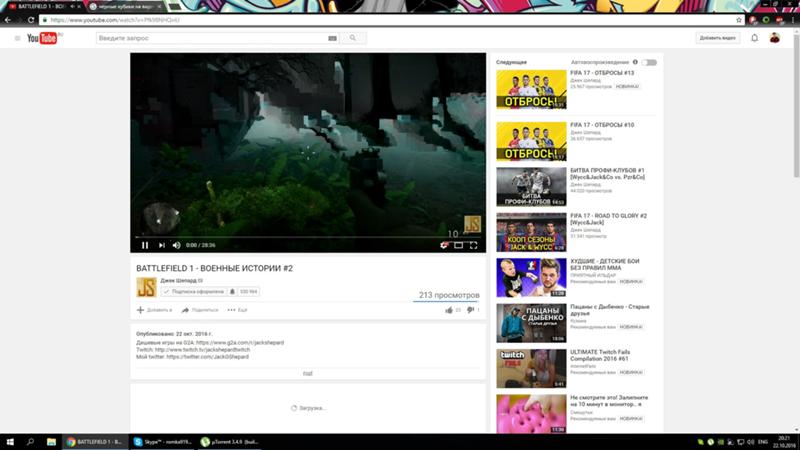Open File Explorer from taskbar
The width and height of the screenshot is (800, 450).
[x=51, y=442]
